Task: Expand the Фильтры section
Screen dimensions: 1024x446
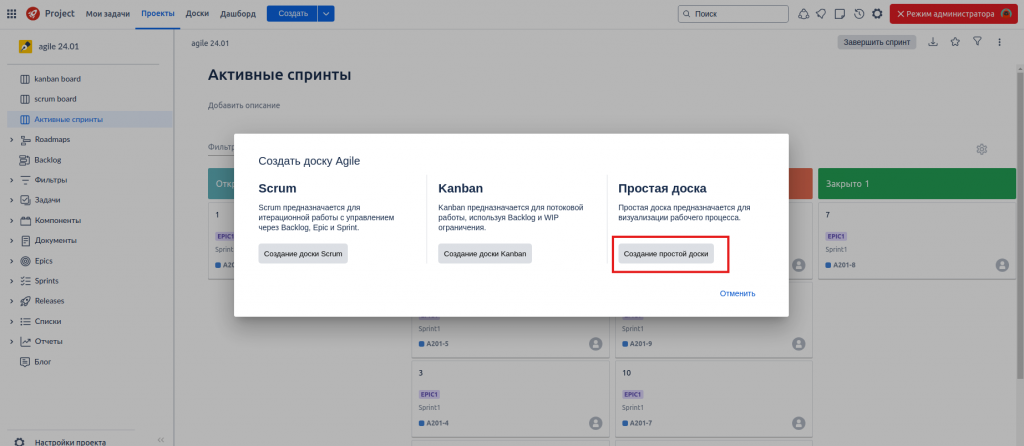Action: 12,180
